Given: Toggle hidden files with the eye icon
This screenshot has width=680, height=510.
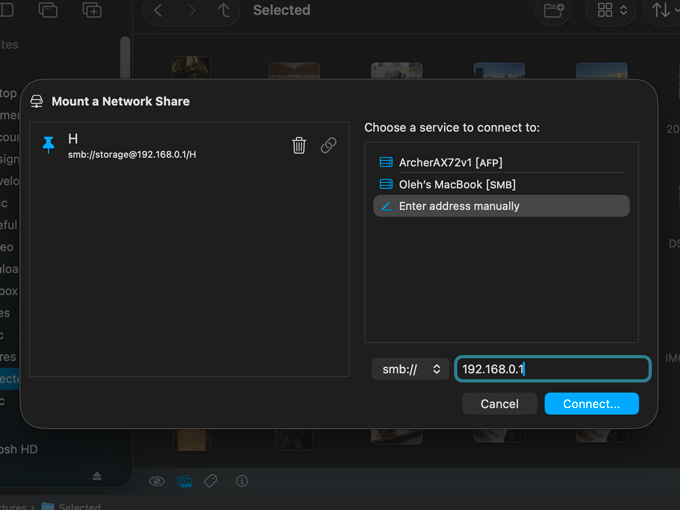Looking at the screenshot, I should click(x=157, y=481).
